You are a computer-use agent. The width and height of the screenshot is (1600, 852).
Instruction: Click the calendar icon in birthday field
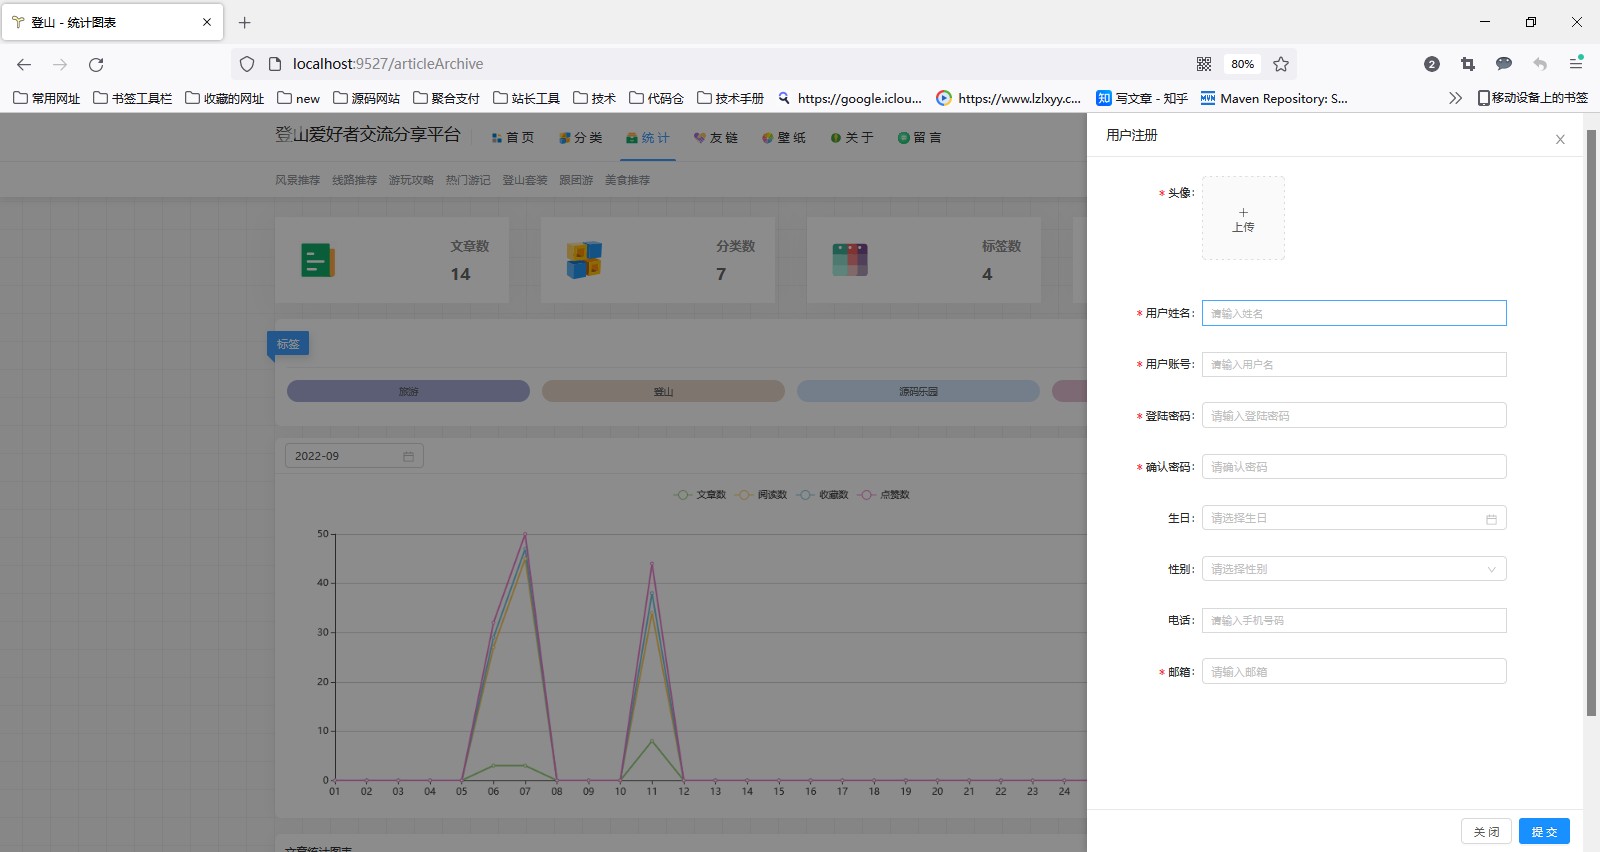(x=1491, y=519)
